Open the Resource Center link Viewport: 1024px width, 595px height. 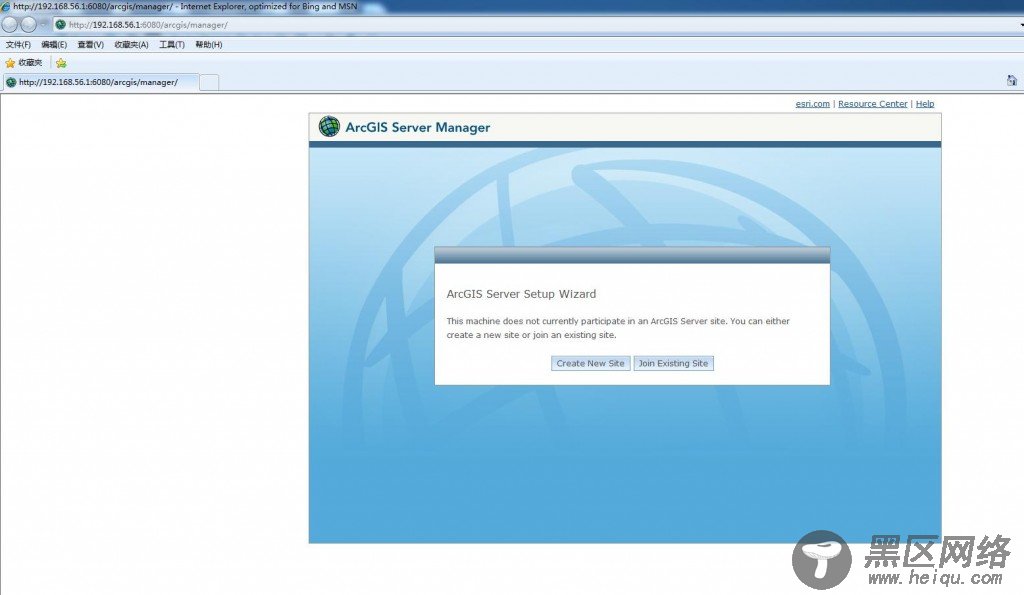coord(872,104)
